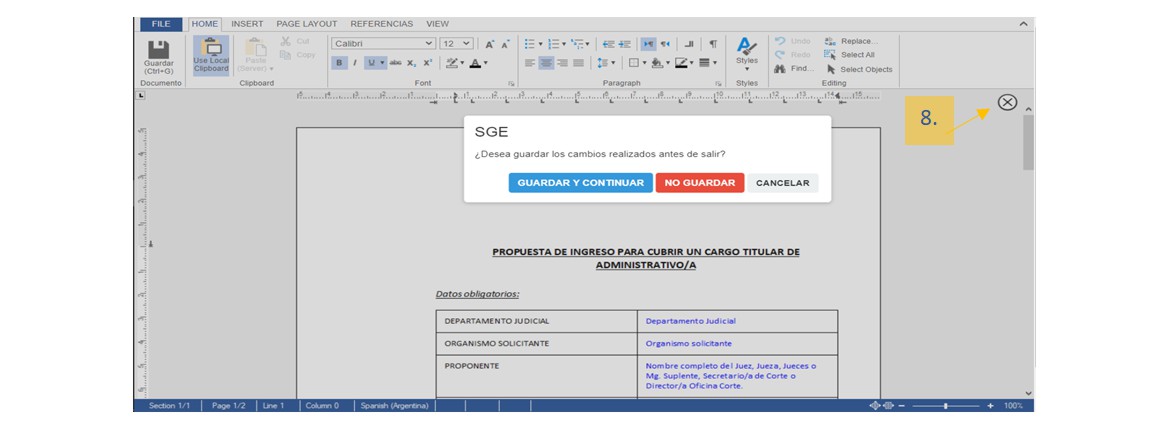Center align the paragraph
The image size is (1157, 437).
546,63
